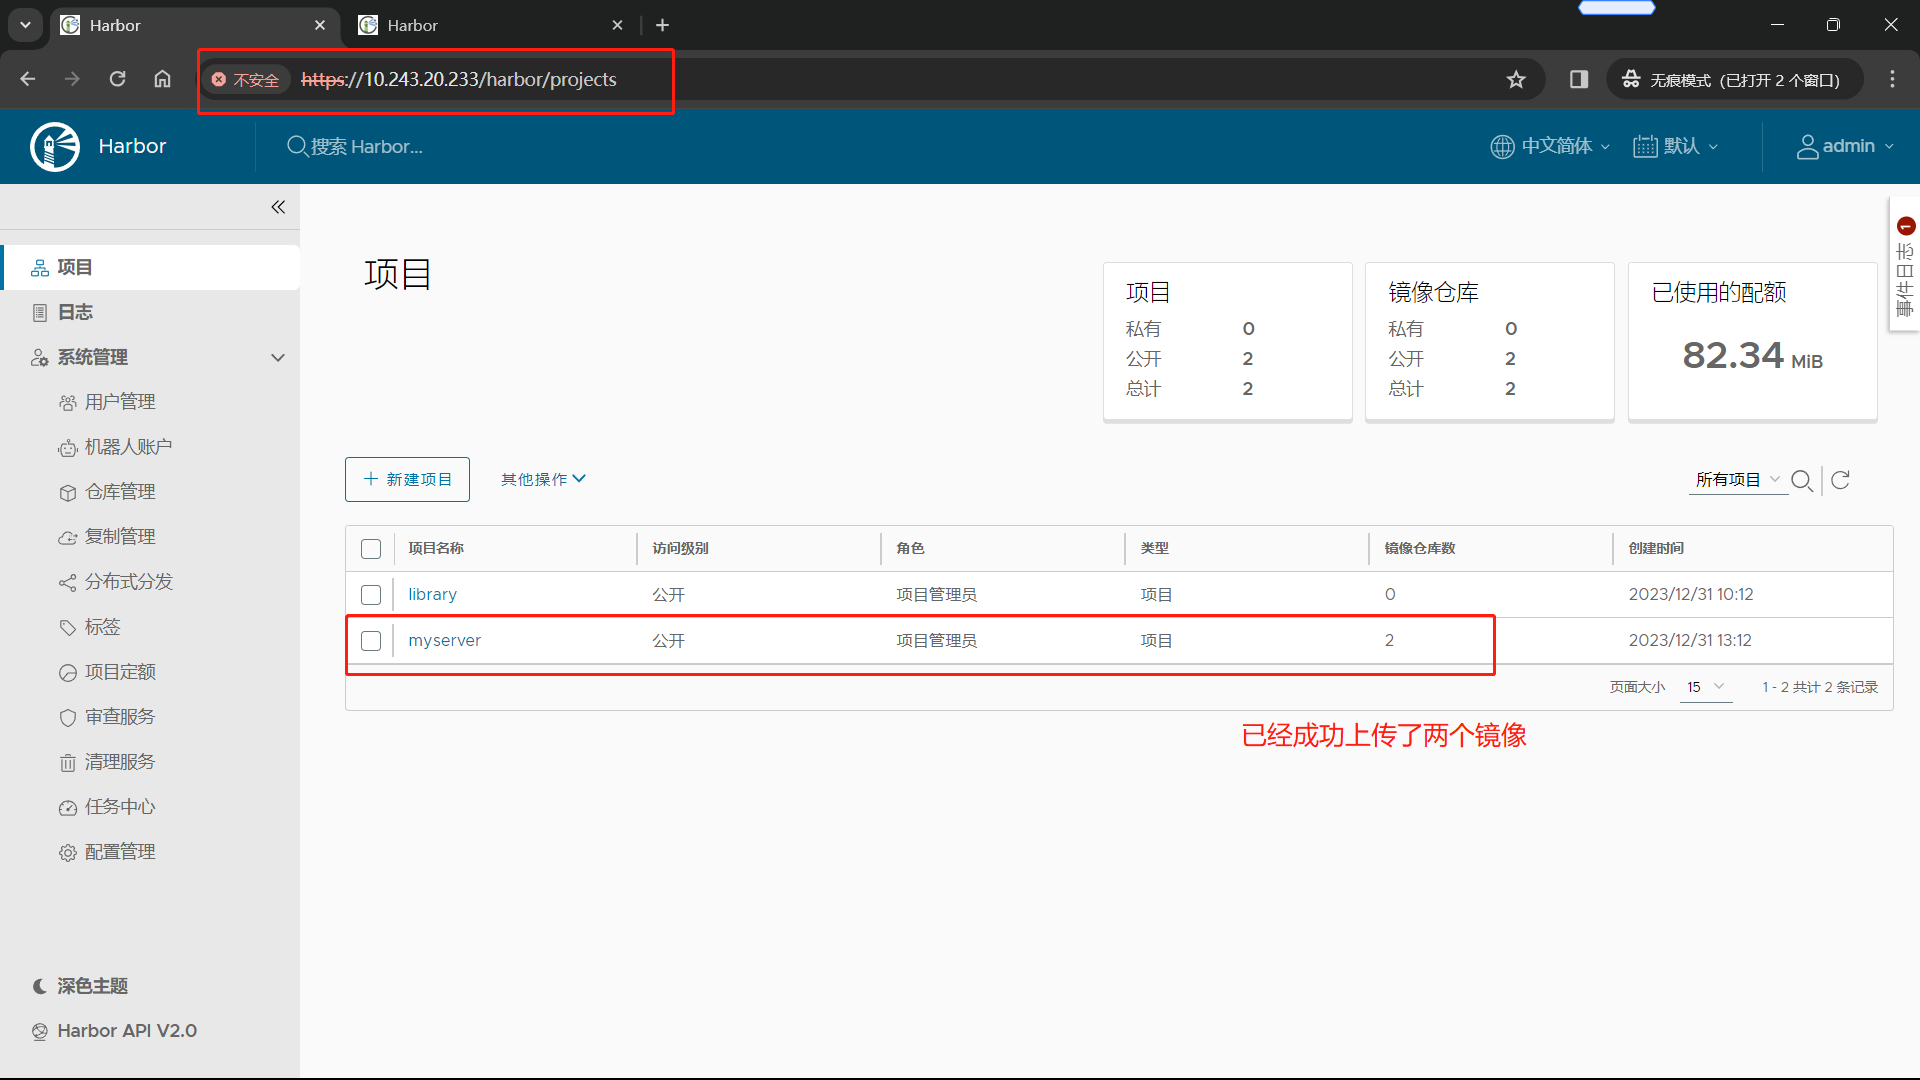The image size is (1920, 1080).
Task: Open 所有项目 filter dropdown
Action: tap(1737, 480)
